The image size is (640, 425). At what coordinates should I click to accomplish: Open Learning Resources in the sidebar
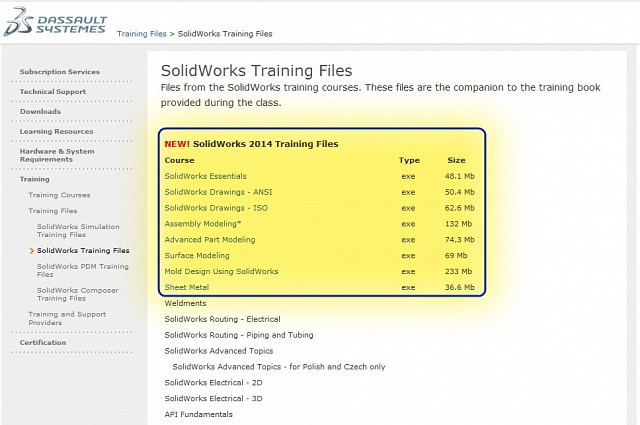56,131
